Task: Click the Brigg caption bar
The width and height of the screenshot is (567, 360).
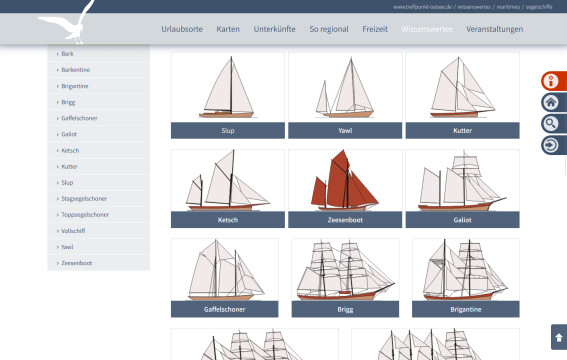Action: coord(345,309)
